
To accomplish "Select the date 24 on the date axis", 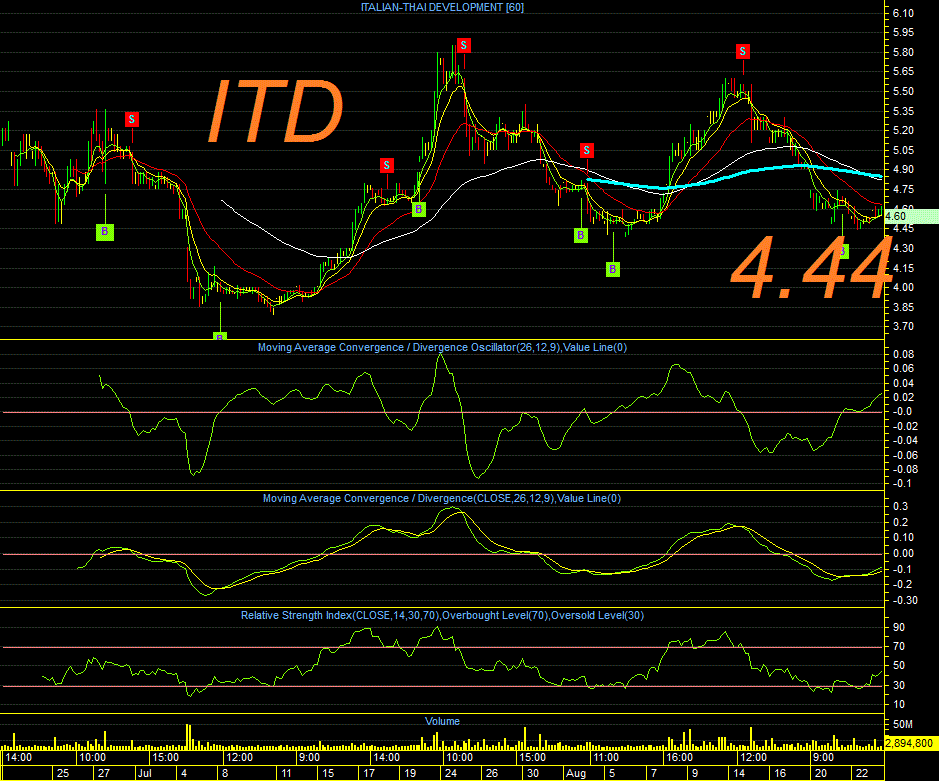I will pos(451,773).
